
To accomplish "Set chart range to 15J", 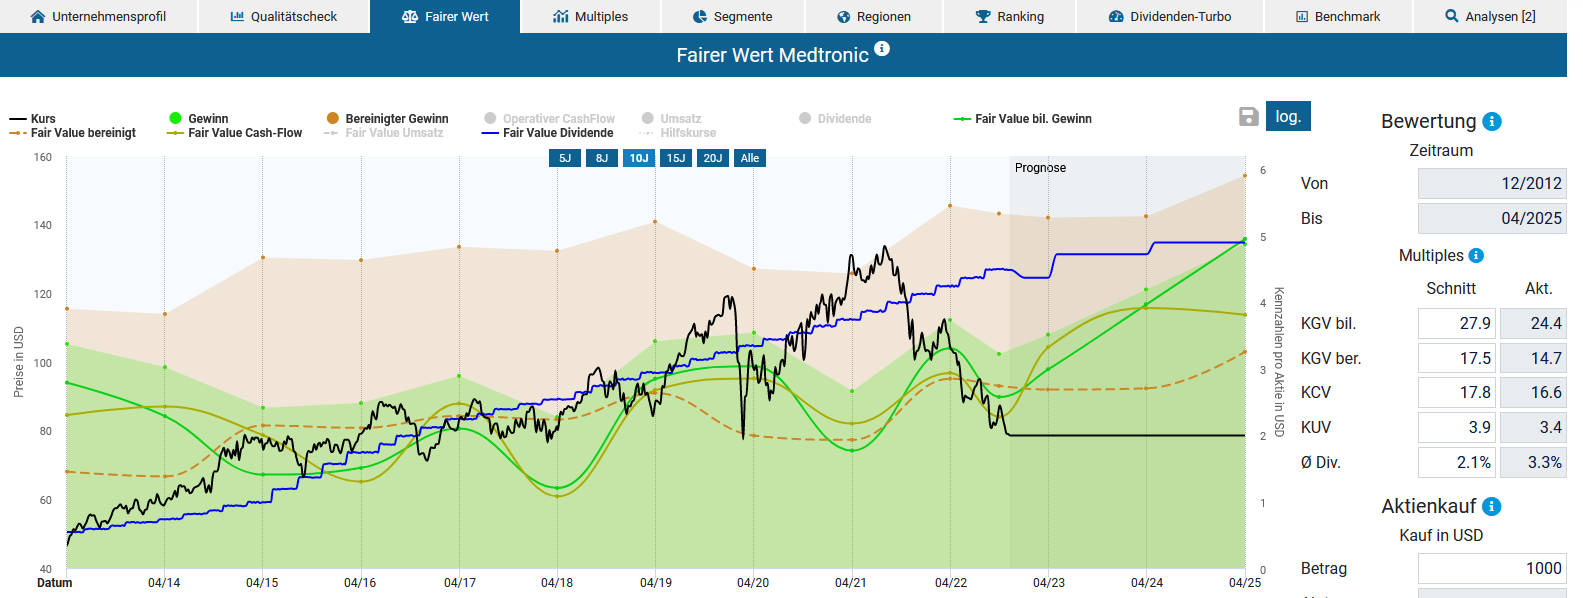I will pyautogui.click(x=676, y=158).
